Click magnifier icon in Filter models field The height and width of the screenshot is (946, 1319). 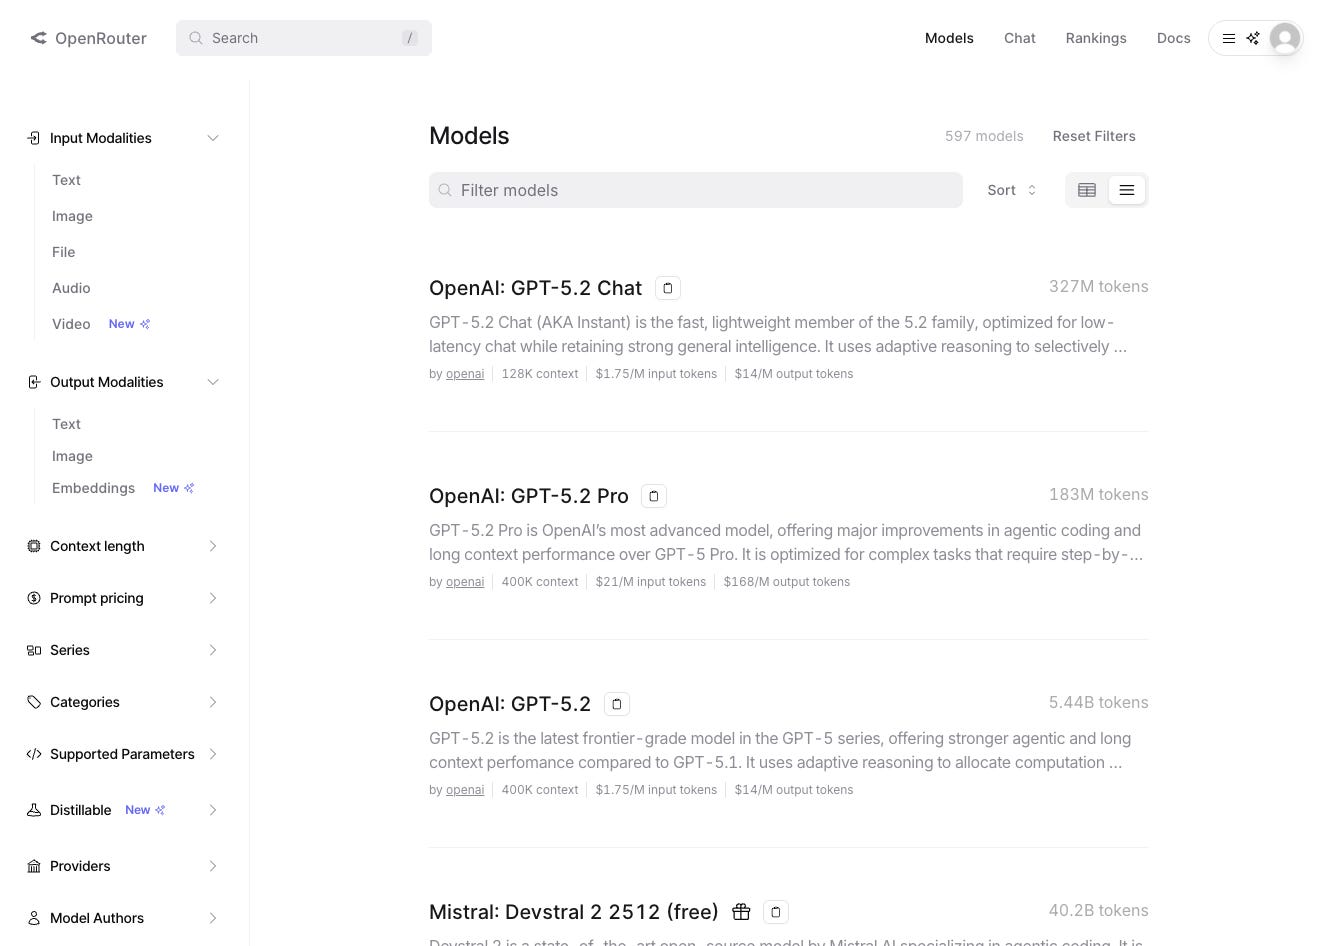[x=446, y=190]
